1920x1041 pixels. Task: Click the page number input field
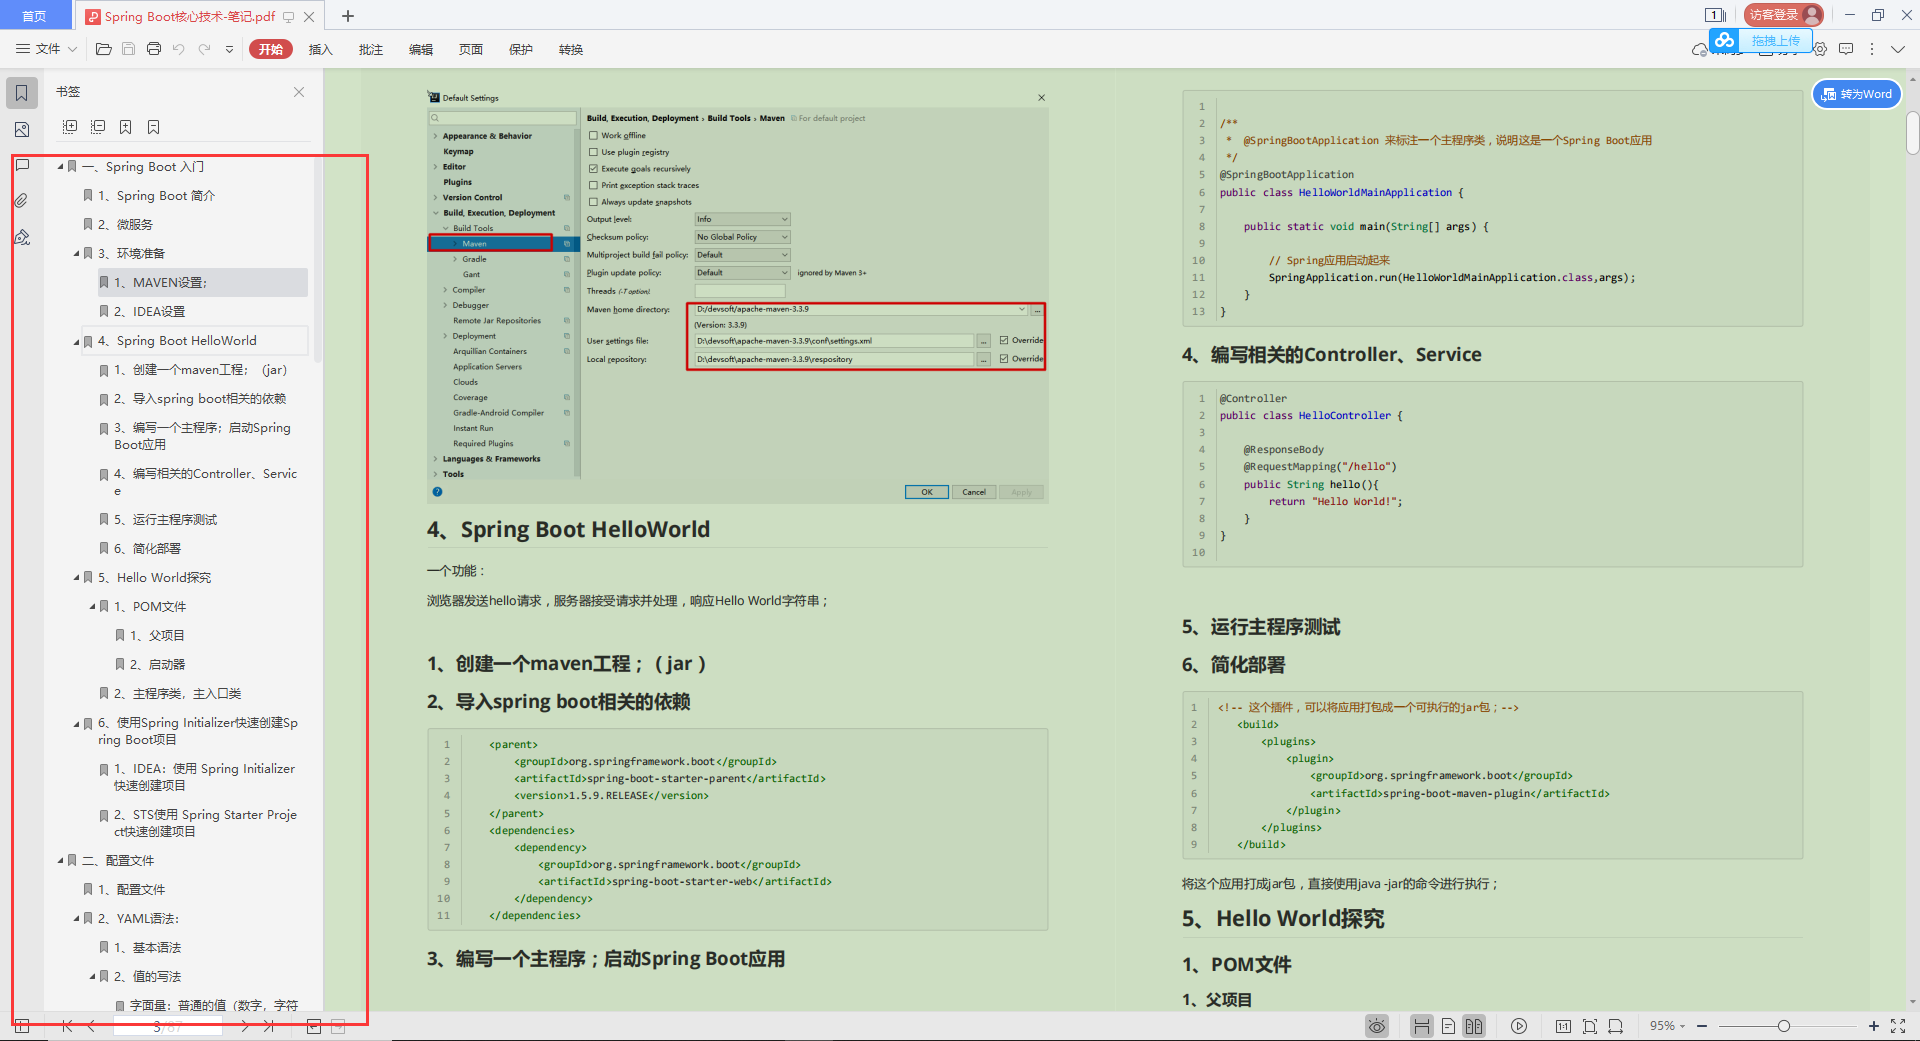pyautogui.click(x=167, y=1026)
